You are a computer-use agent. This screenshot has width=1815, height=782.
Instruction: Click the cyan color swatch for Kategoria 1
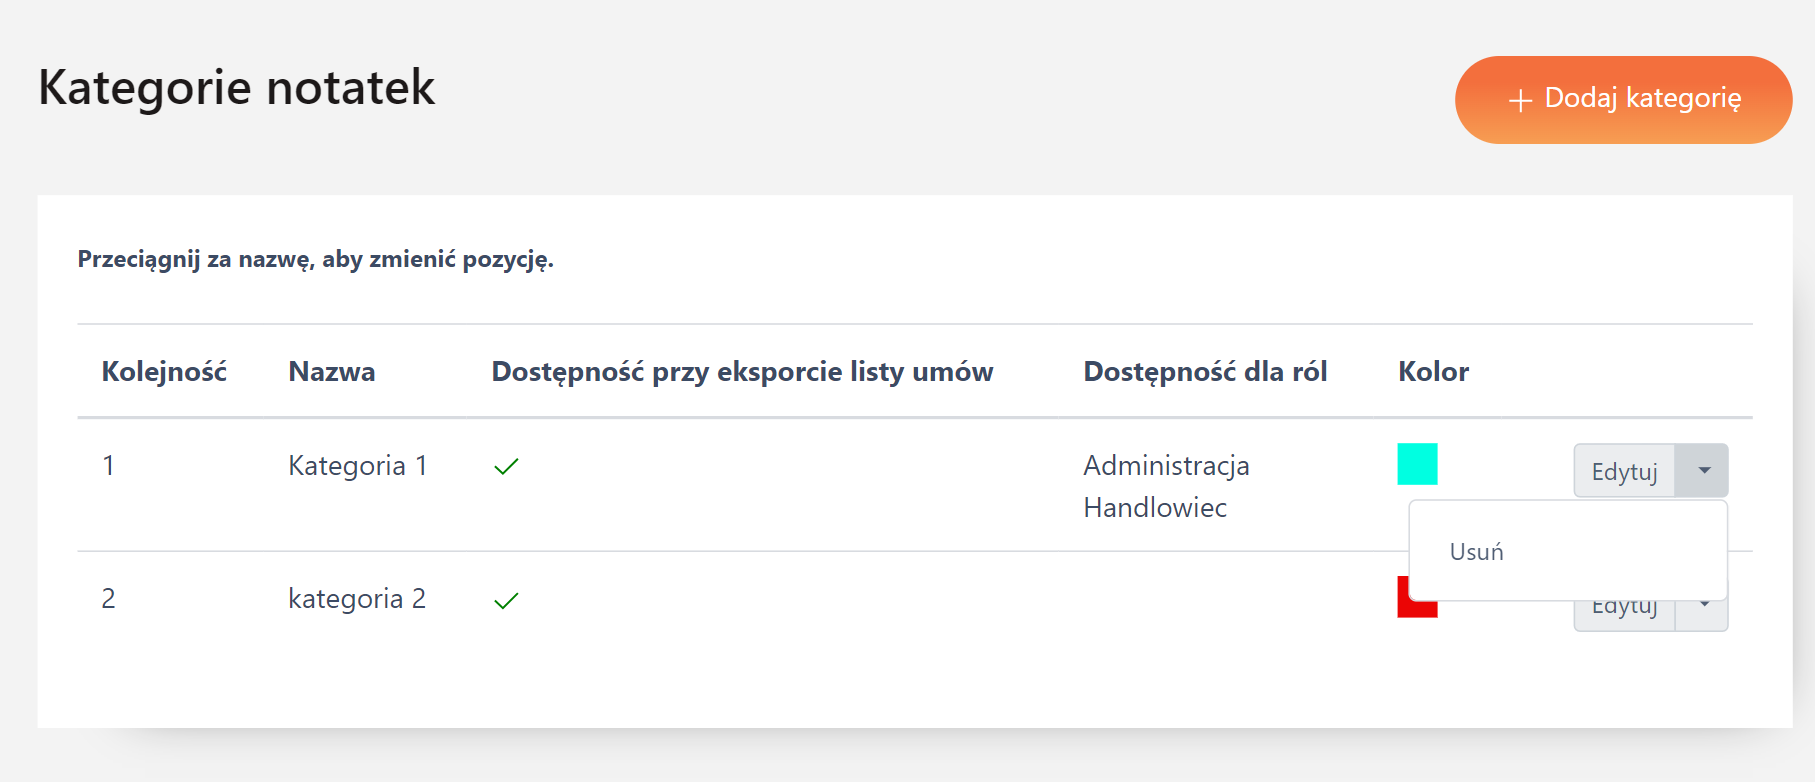(1417, 464)
